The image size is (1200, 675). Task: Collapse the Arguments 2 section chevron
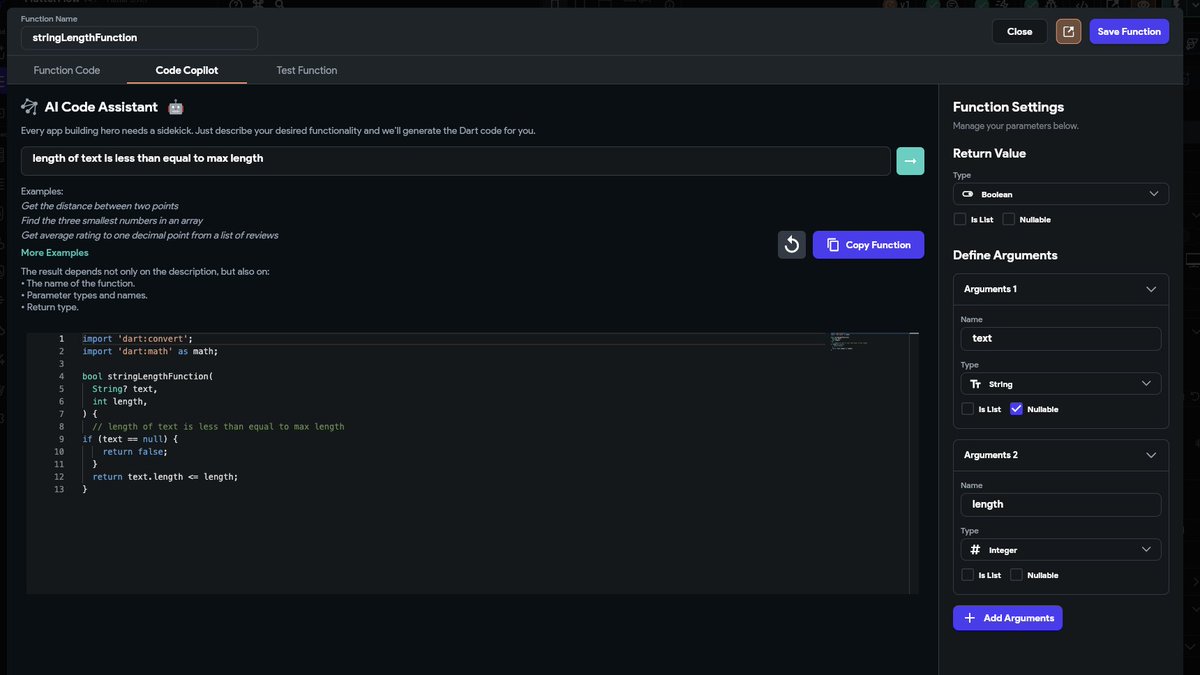(1150, 455)
